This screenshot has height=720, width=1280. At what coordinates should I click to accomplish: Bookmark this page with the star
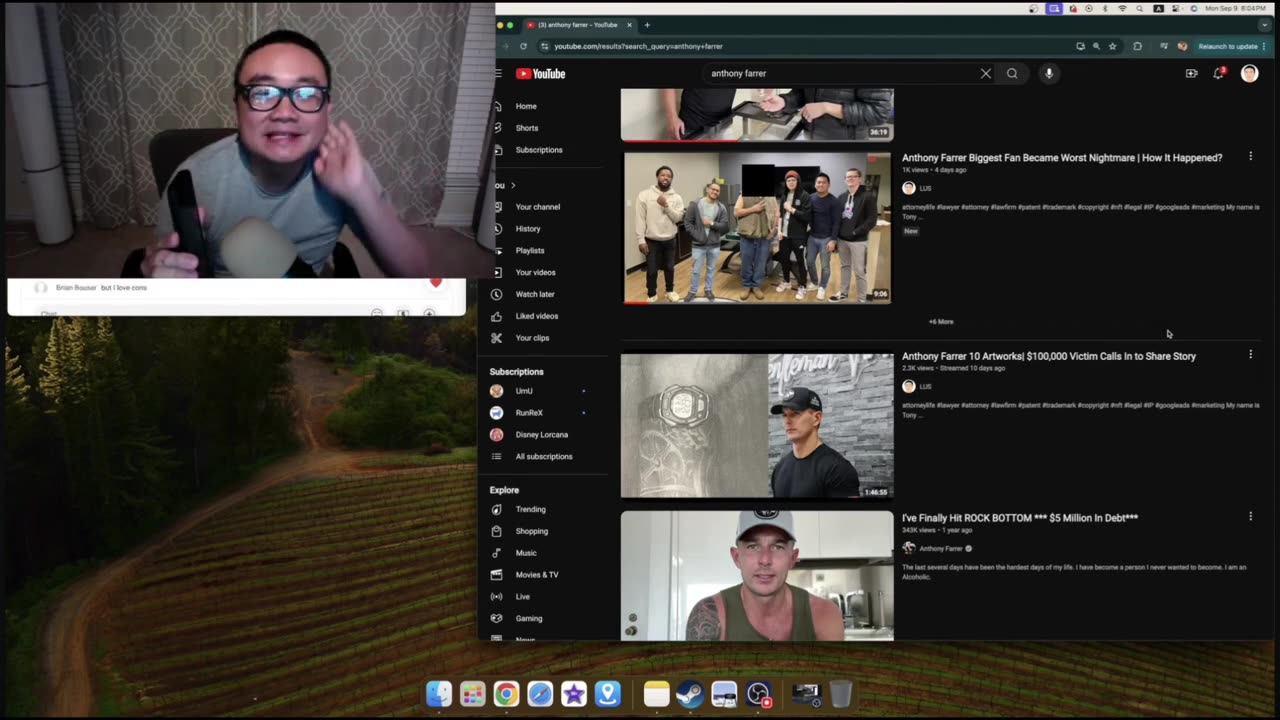(1112, 46)
